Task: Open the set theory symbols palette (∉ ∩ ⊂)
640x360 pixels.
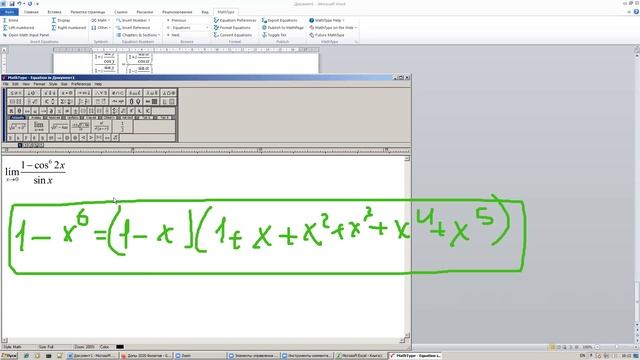Action: tap(118, 93)
